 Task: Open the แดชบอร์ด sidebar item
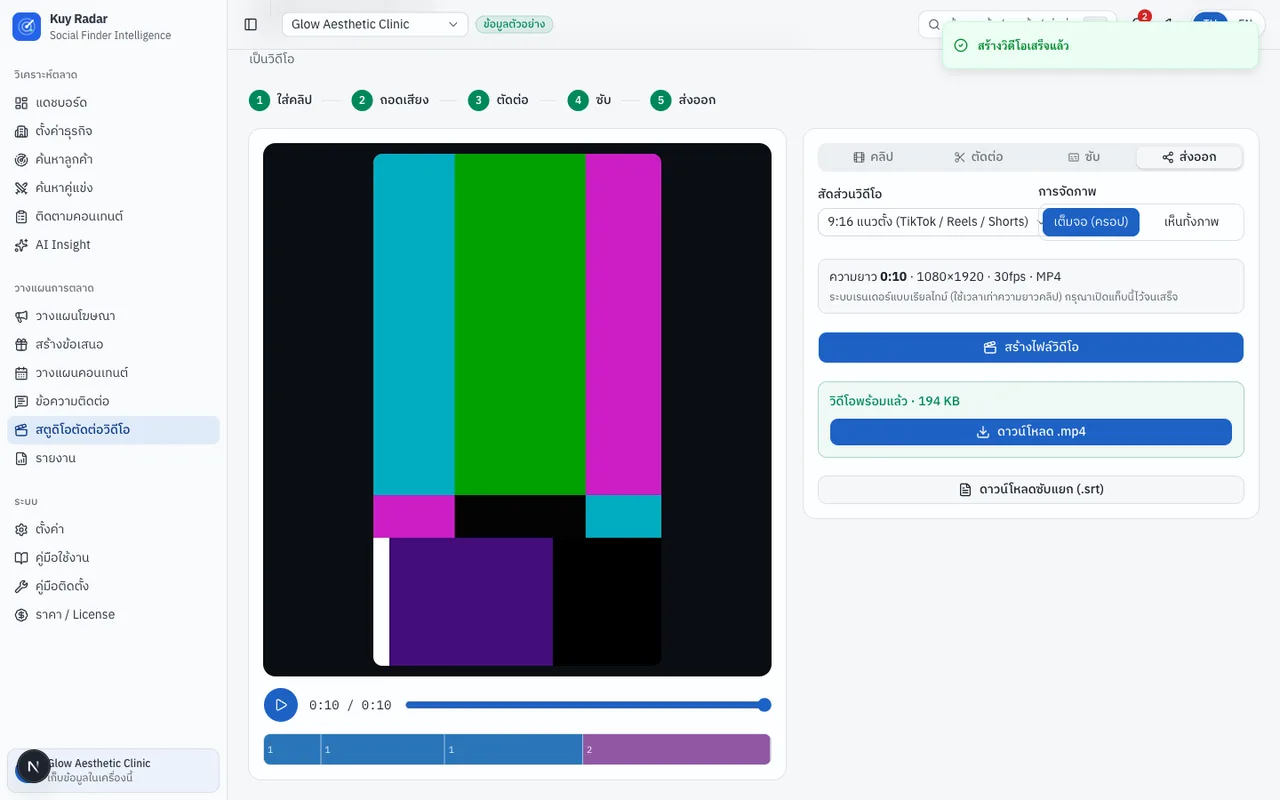113,103
